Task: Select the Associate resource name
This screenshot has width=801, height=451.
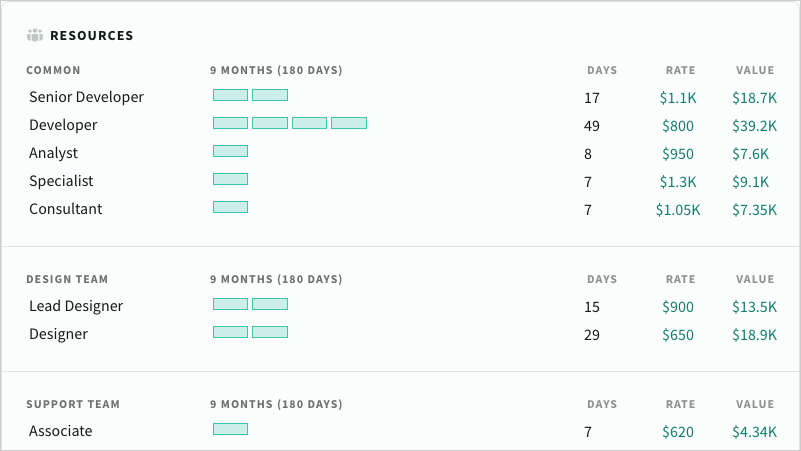Action: point(60,431)
